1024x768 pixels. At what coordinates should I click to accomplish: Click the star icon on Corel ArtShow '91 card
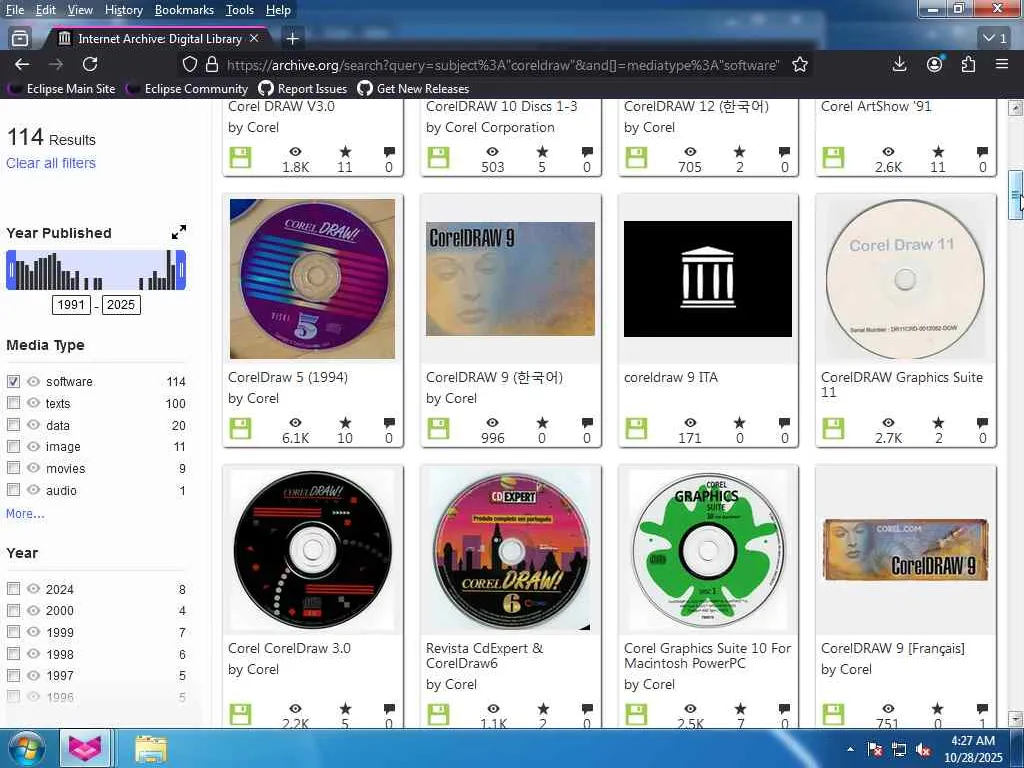tap(938, 152)
